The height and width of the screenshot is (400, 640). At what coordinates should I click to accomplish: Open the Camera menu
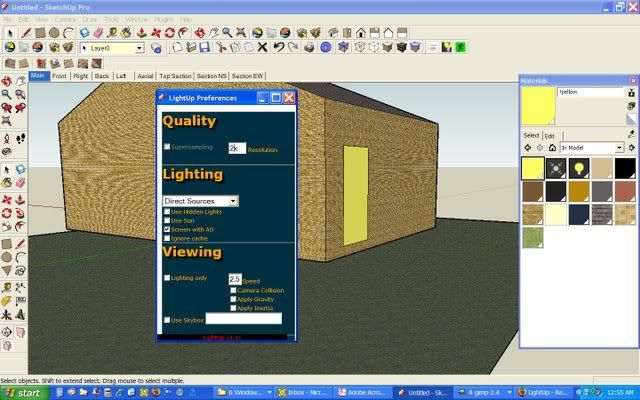coord(65,20)
